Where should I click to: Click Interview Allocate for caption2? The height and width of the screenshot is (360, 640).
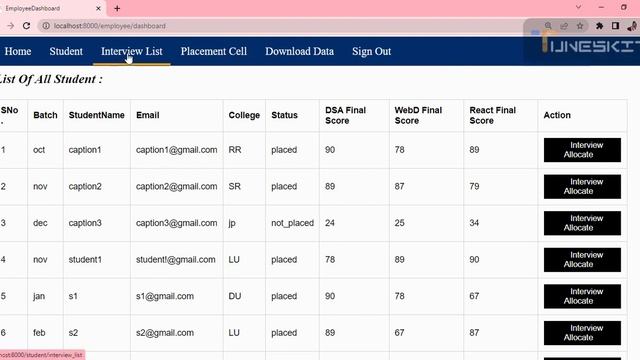tap(582, 187)
